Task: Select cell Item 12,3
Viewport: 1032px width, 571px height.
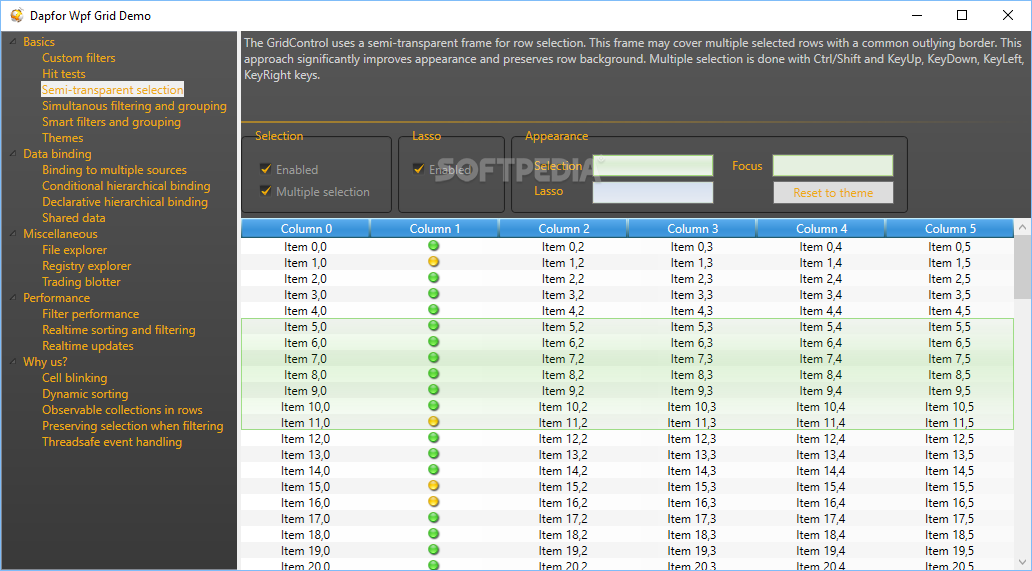Action: (x=692, y=439)
